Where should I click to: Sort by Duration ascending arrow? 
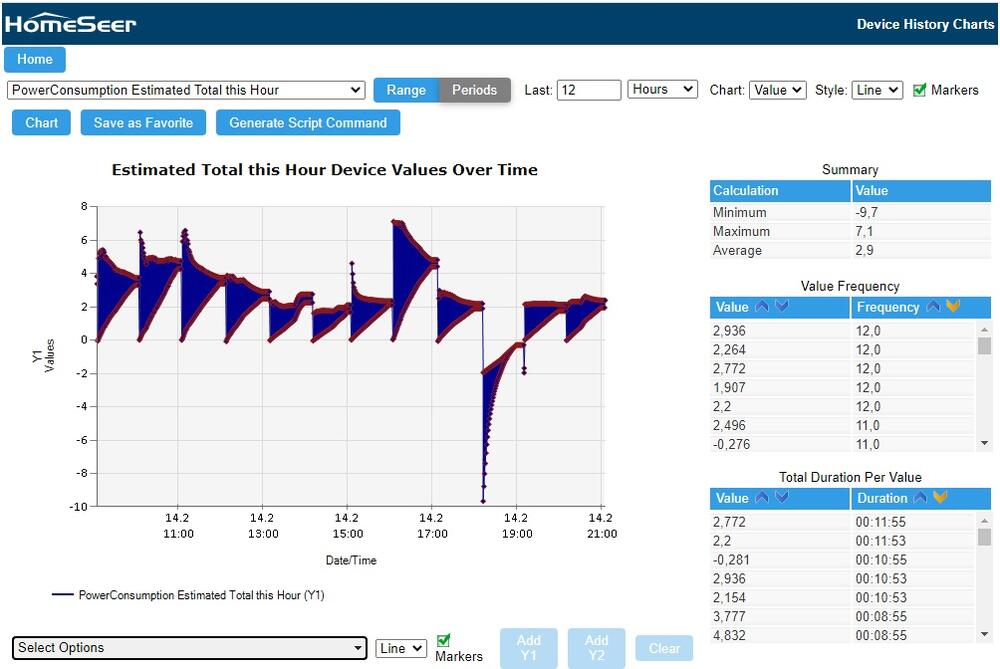[x=920, y=498]
